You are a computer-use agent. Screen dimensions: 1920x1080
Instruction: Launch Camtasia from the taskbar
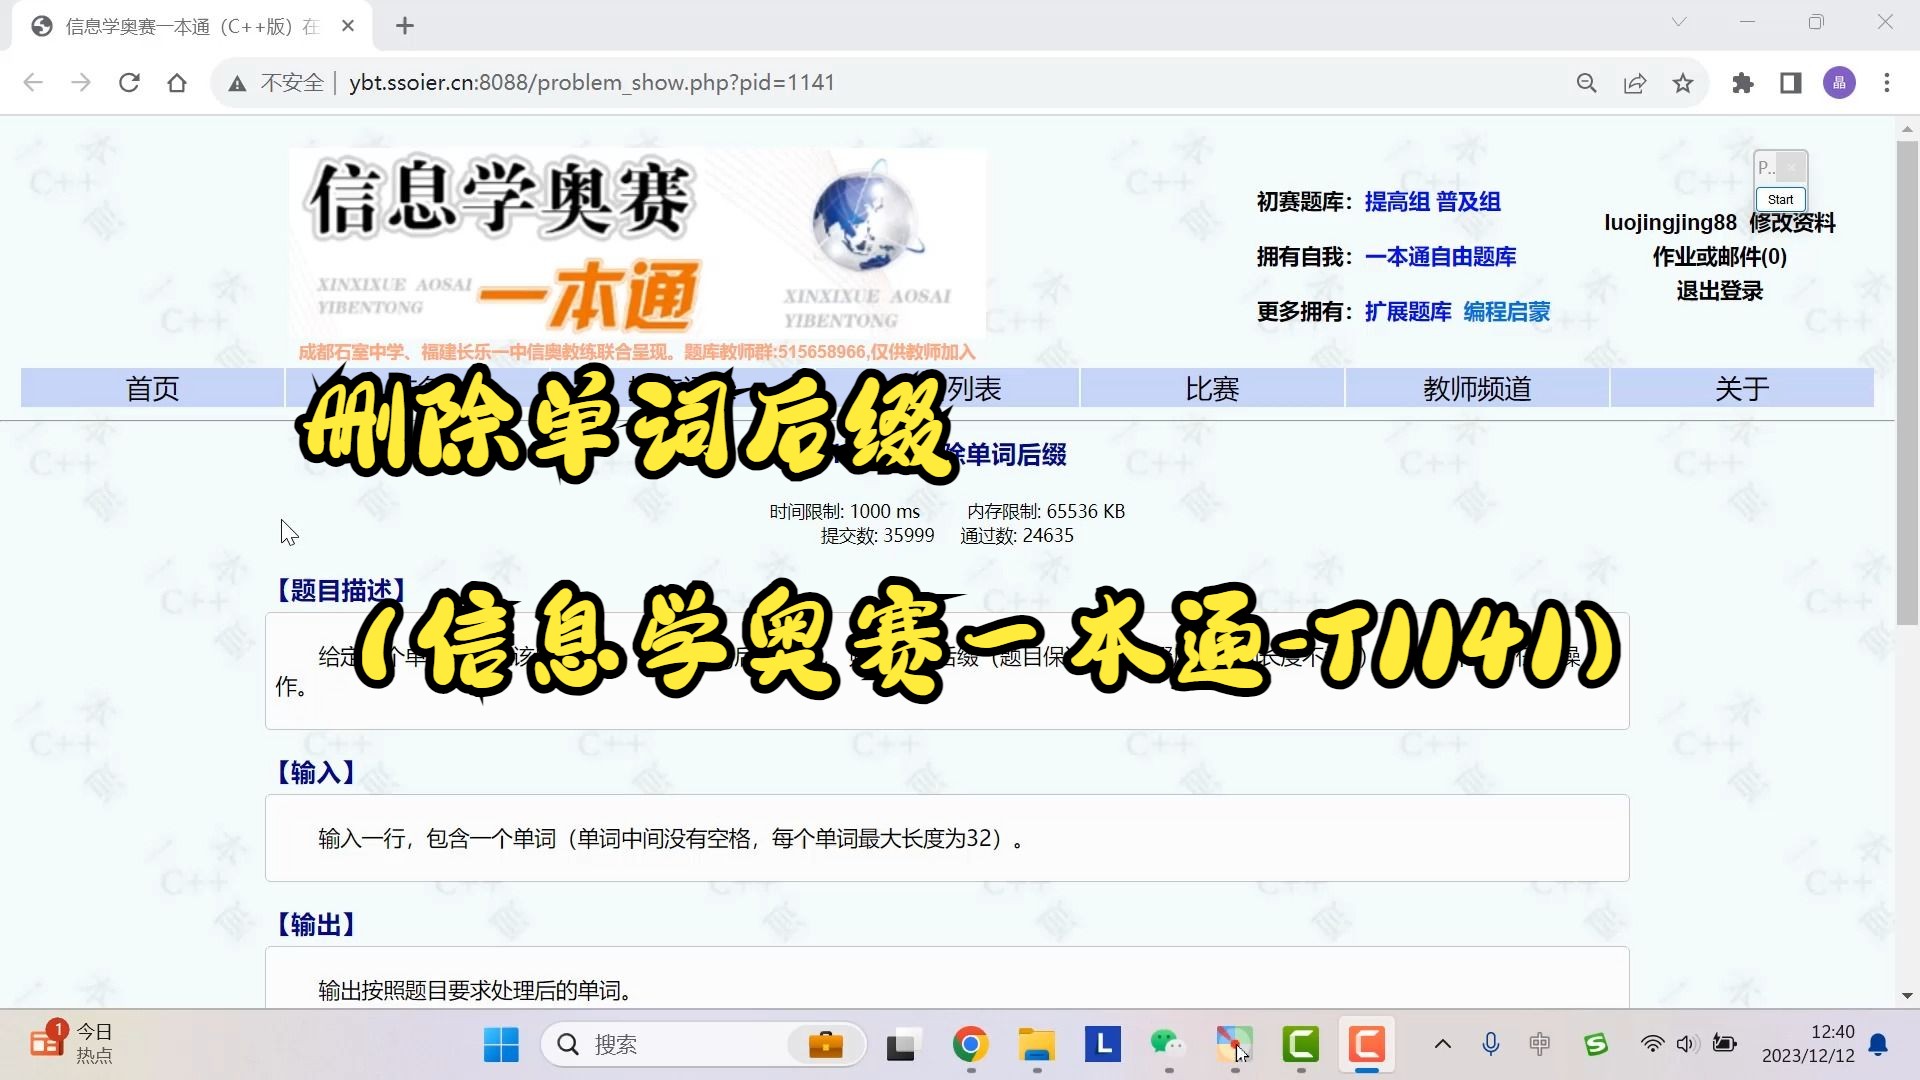tap(1367, 1044)
